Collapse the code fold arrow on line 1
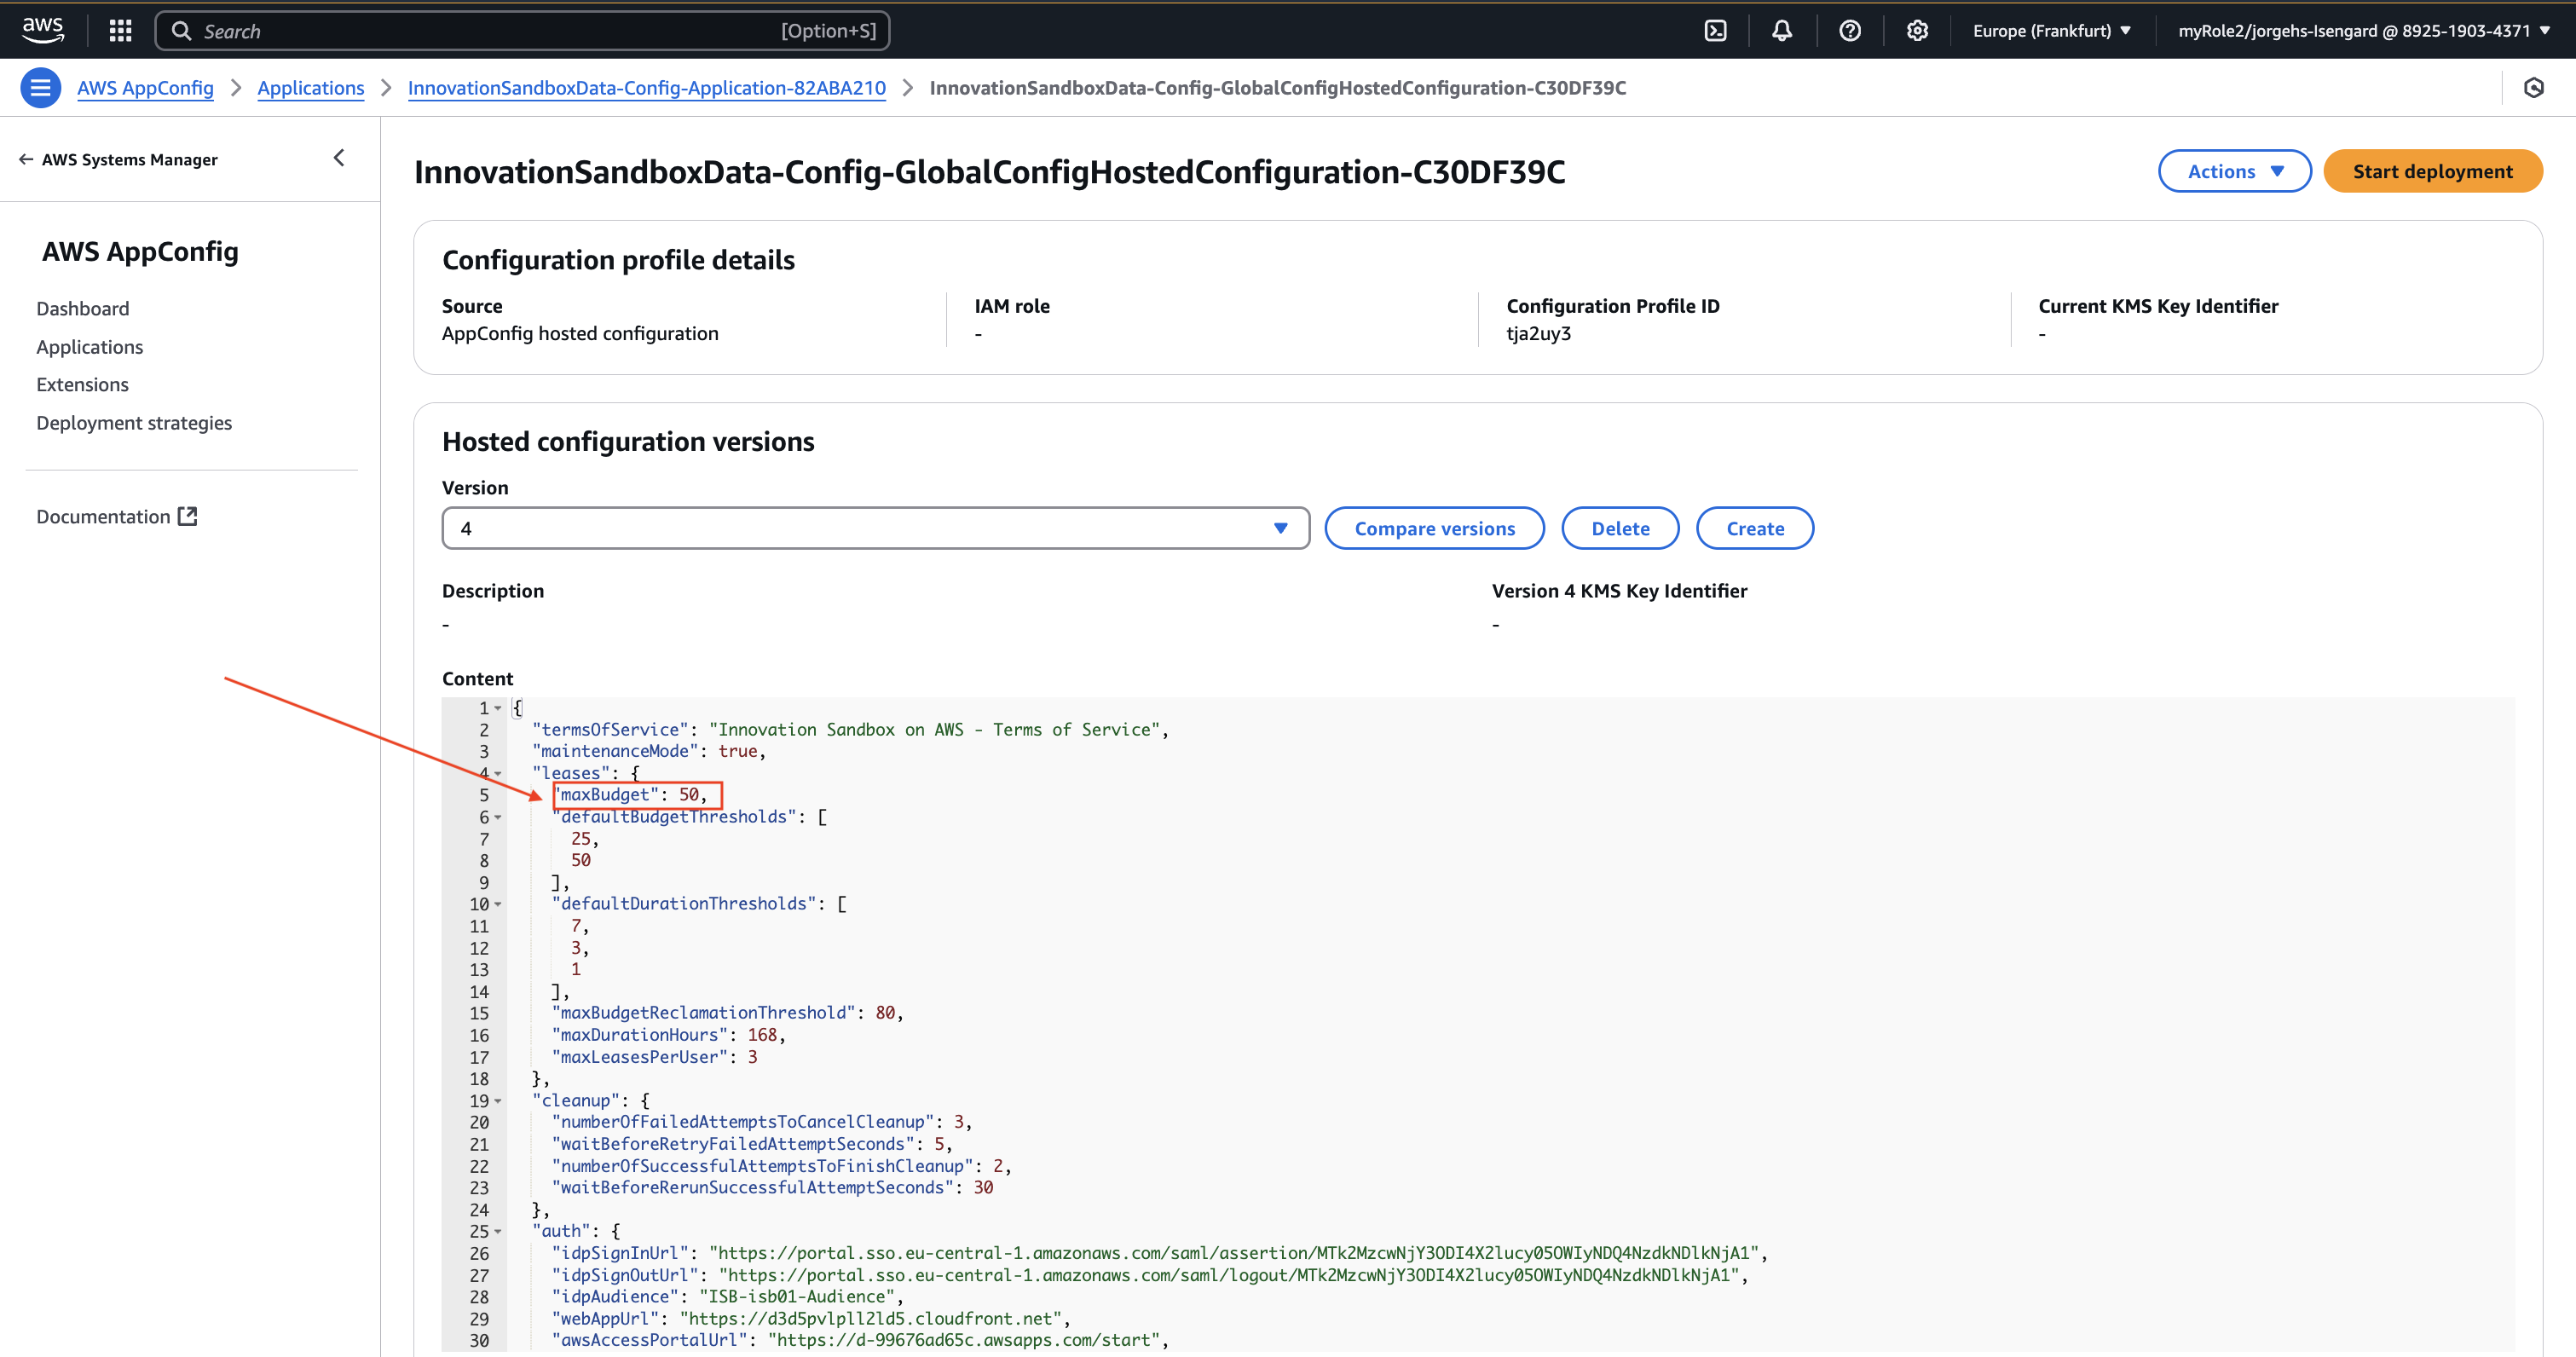This screenshot has width=2576, height=1357. click(498, 708)
